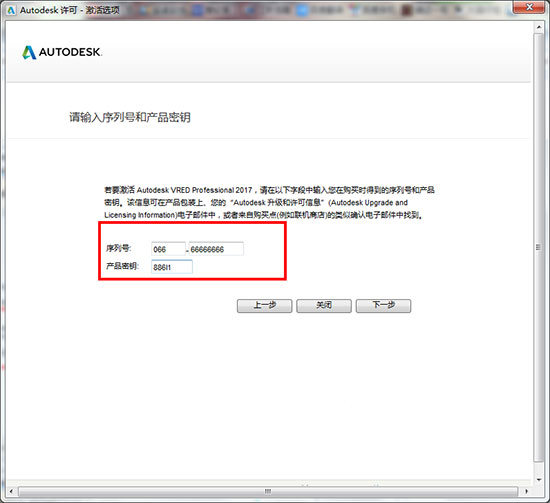This screenshot has height=503, width=550.
Task: Focus the product key field 886I1
Action: pos(172,267)
